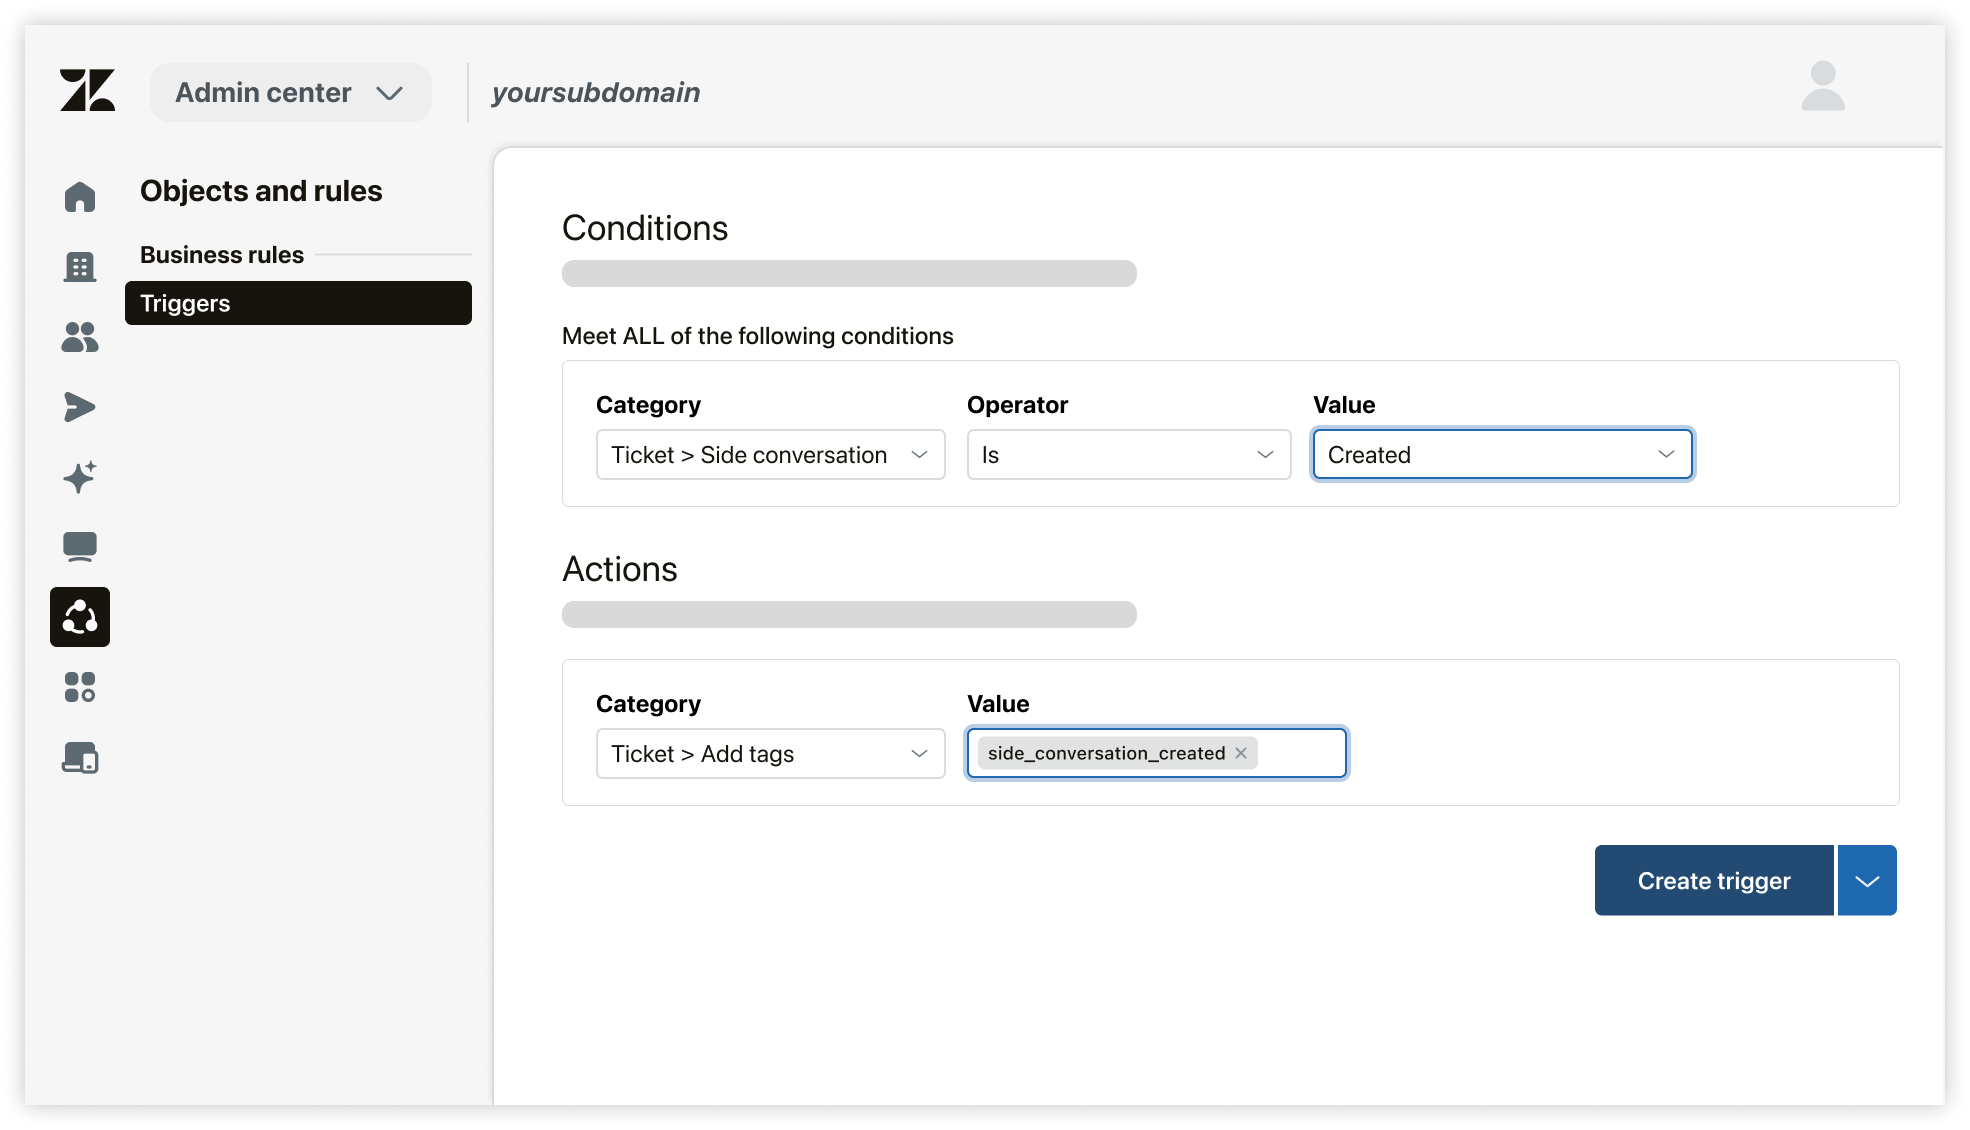
Task: Open Workspaces monitor icon in sidebar
Action: pyautogui.click(x=80, y=547)
